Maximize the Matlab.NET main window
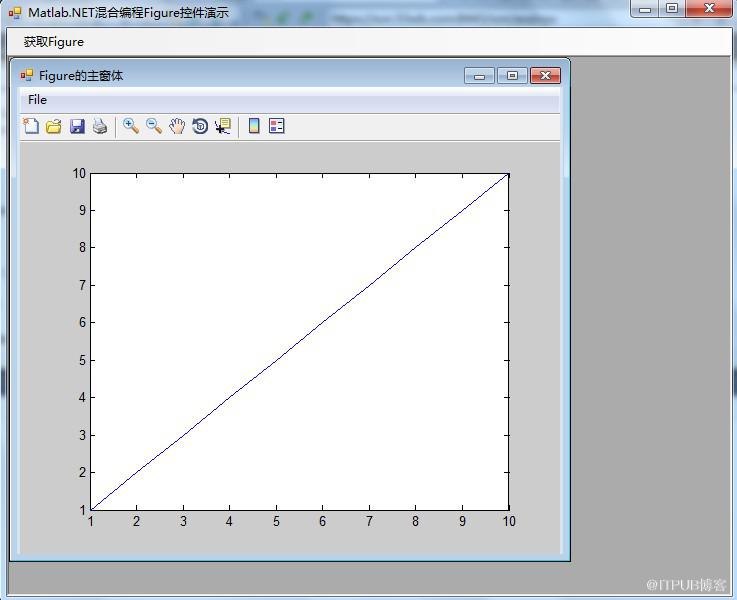Screen dimensions: 737x600 tap(672, 8)
